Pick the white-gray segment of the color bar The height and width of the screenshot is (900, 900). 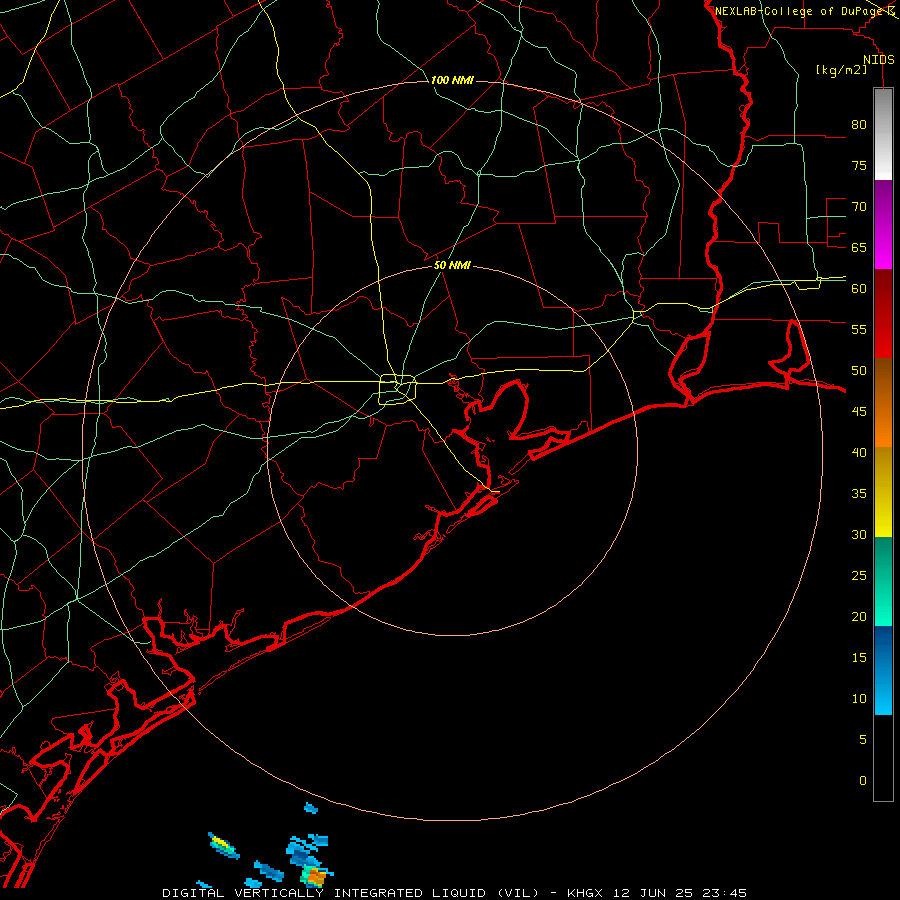tap(883, 134)
